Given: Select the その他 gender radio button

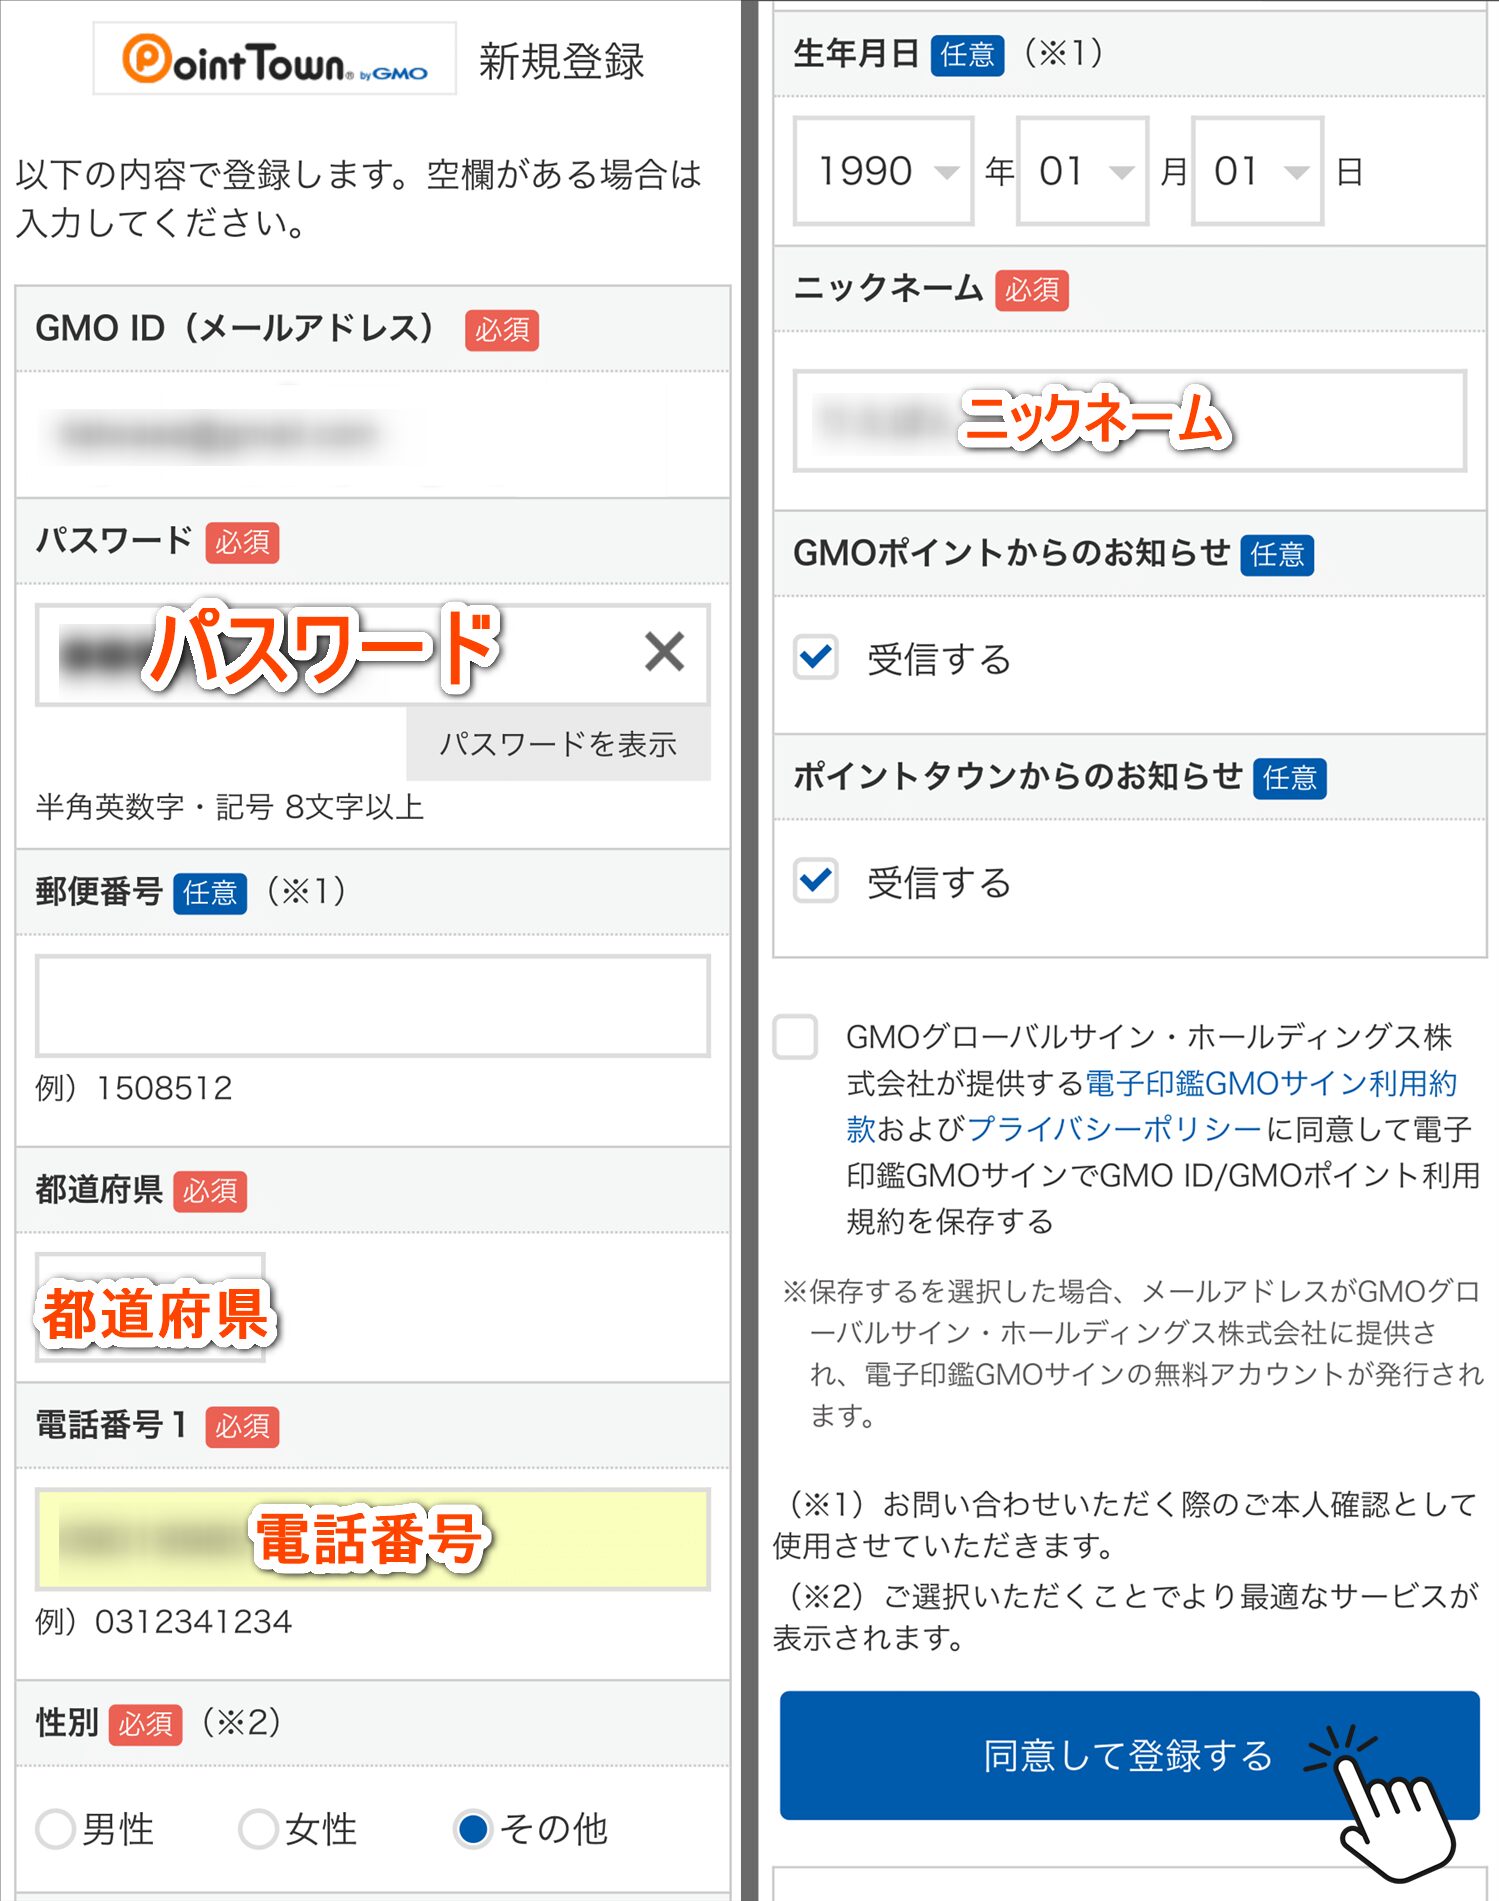Looking at the screenshot, I should (472, 1829).
